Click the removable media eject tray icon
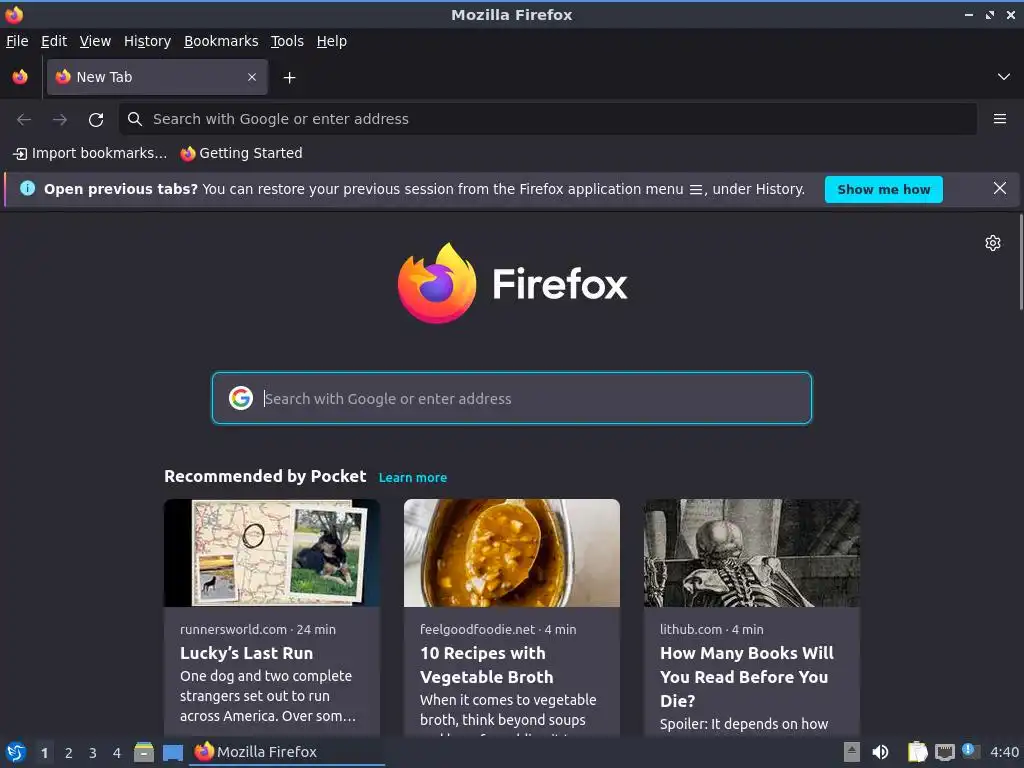 852,752
